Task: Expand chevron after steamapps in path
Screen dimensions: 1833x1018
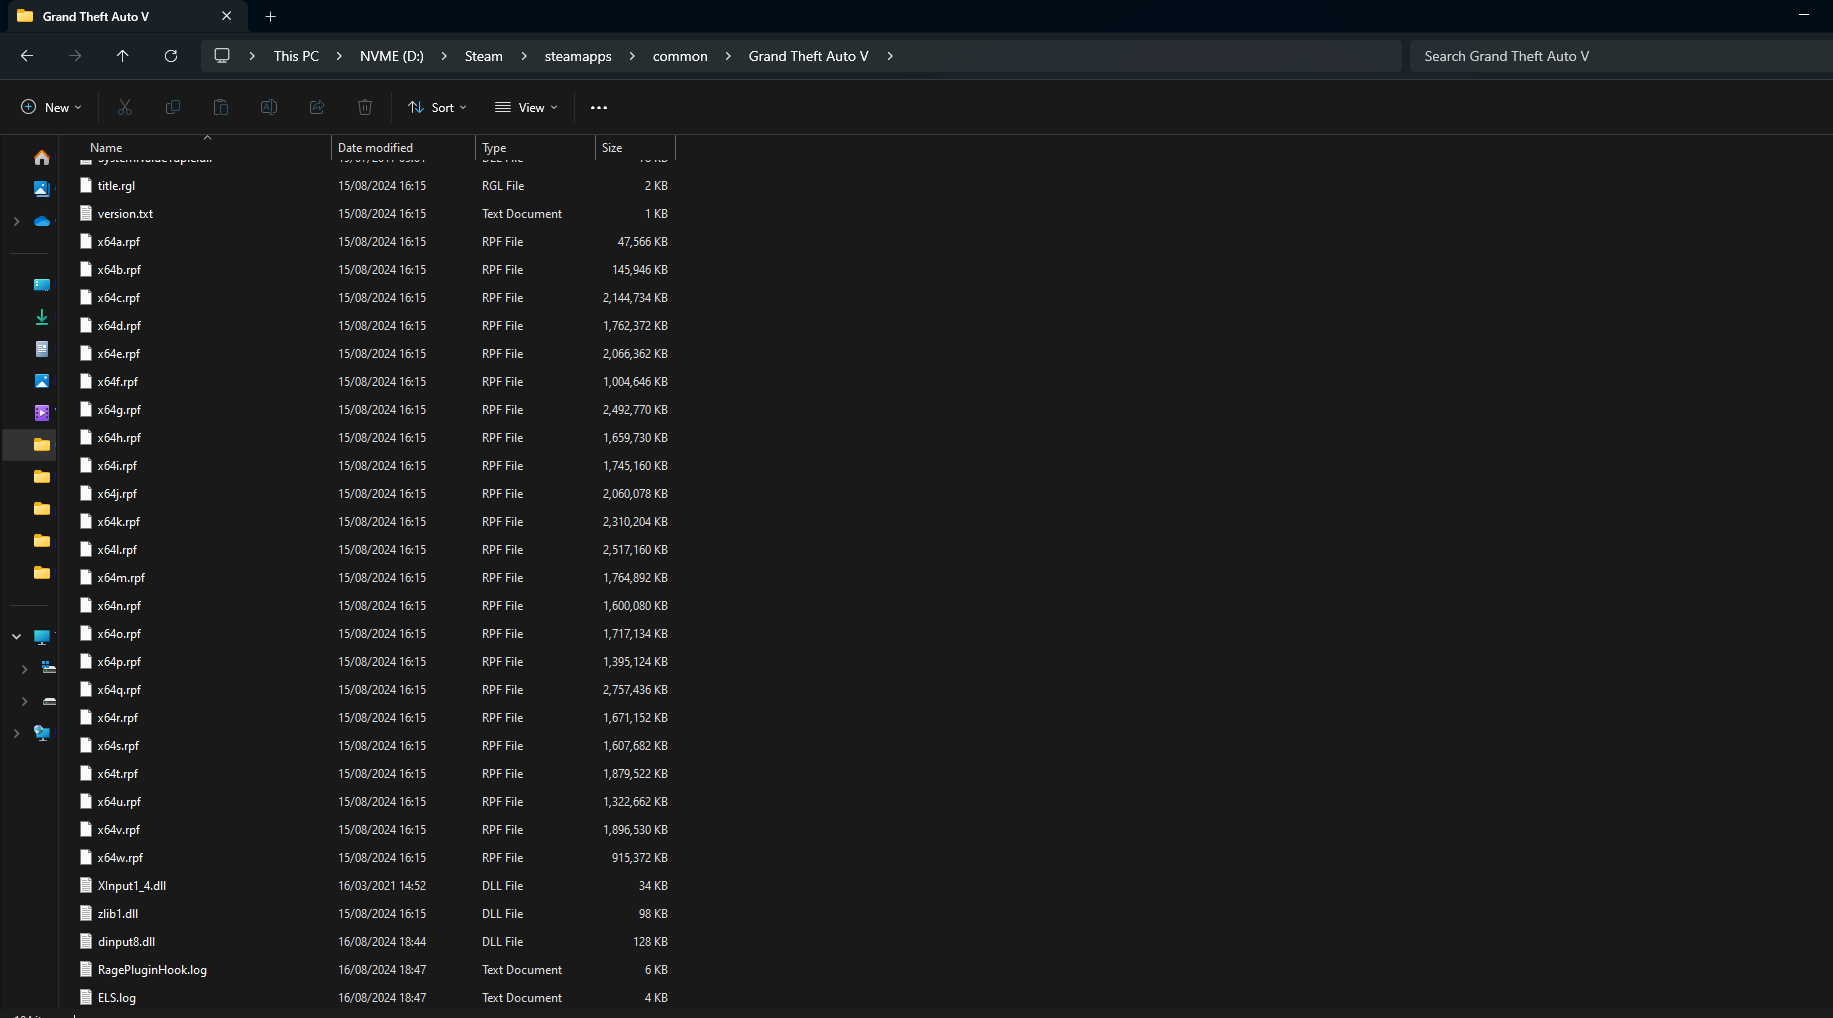Action: pyautogui.click(x=632, y=56)
